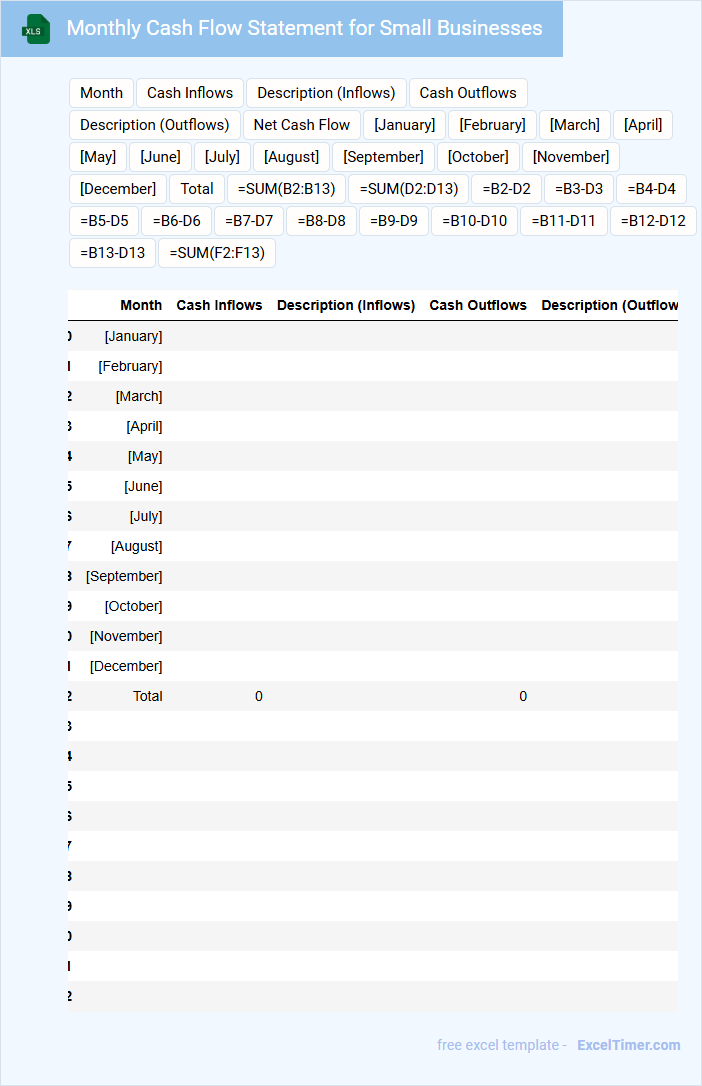The width and height of the screenshot is (702, 1086).
Task: Click the =B4-D4 formula tag
Action: tap(651, 188)
